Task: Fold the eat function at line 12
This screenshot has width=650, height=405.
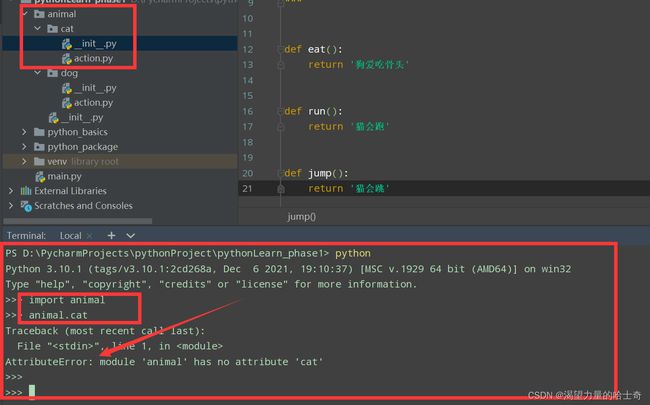Action: (281, 49)
